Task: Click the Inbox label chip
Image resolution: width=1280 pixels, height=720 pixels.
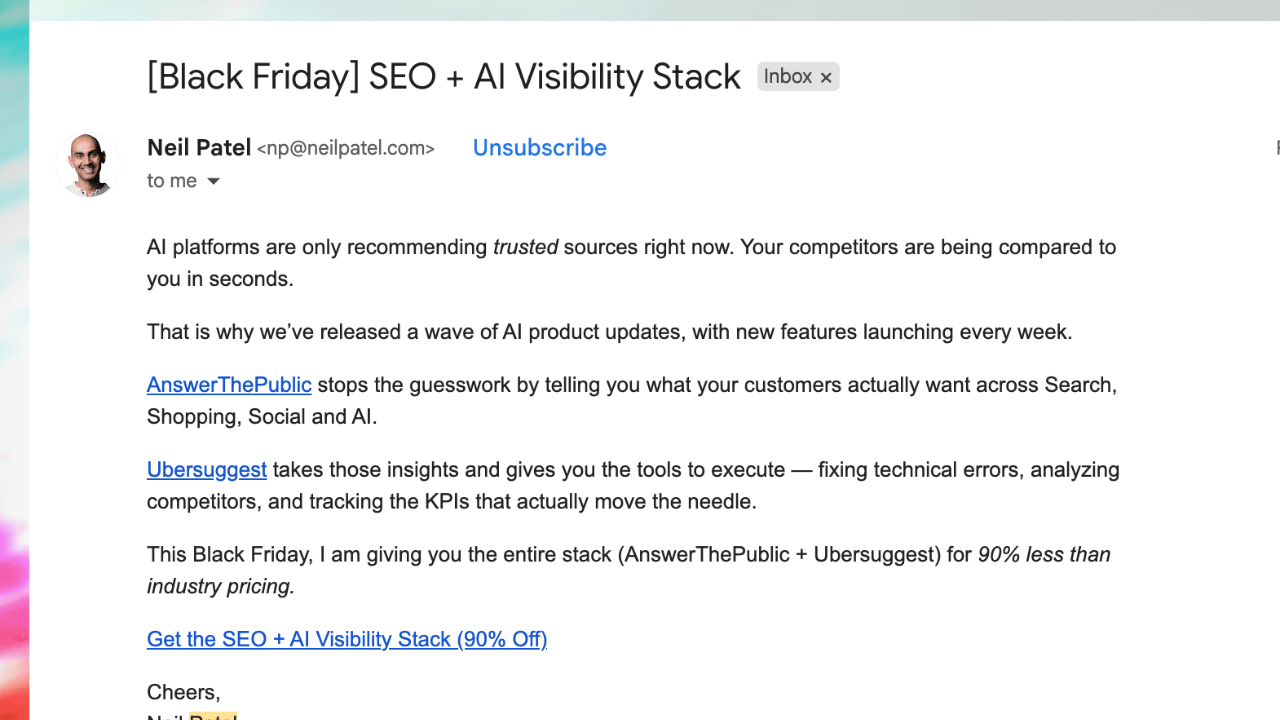Action: tap(787, 77)
